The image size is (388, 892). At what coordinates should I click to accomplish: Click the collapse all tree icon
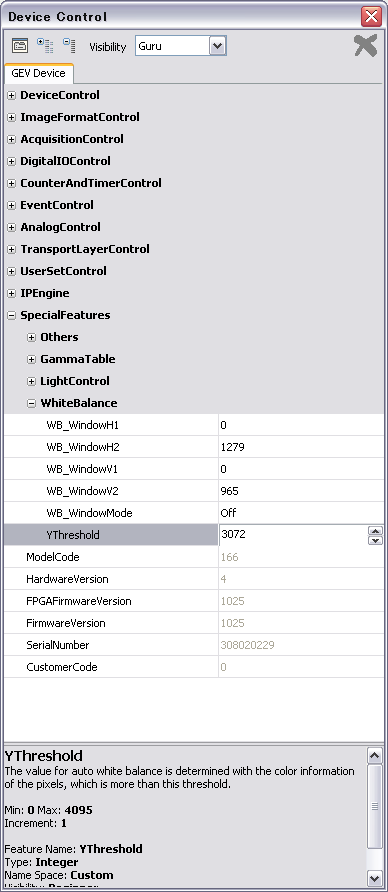[69, 46]
